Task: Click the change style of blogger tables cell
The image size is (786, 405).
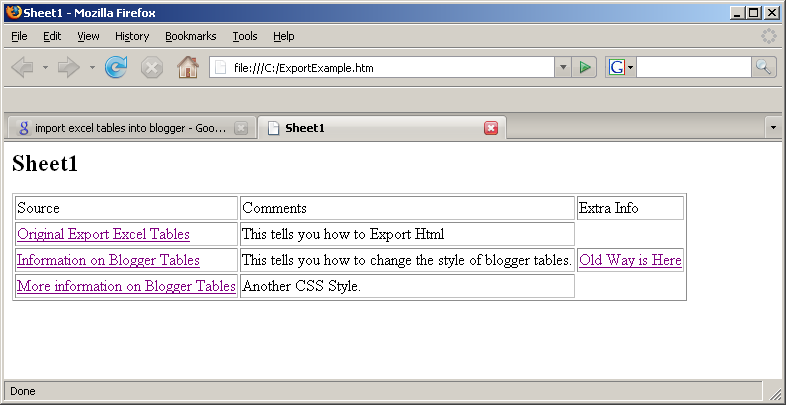Action: click(407, 260)
